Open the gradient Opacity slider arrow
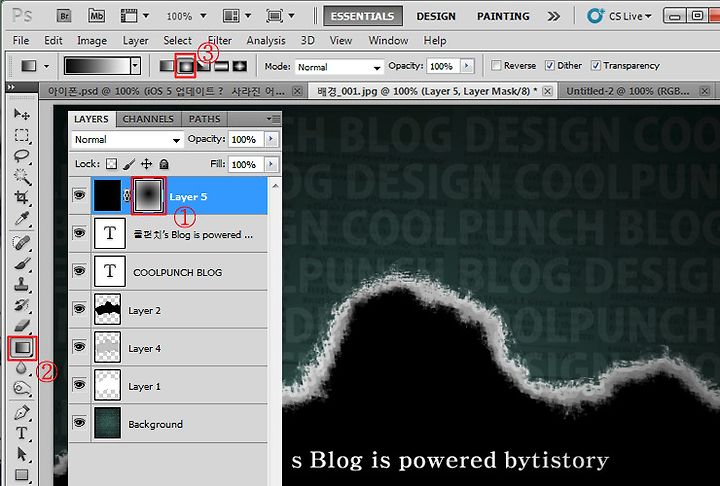The height and width of the screenshot is (486, 720). click(467, 66)
